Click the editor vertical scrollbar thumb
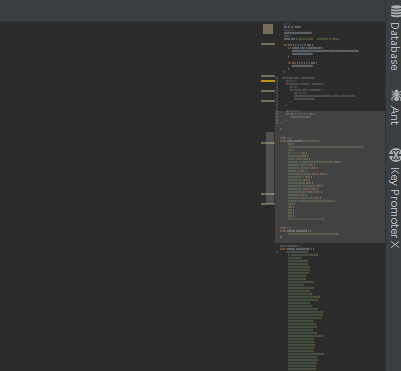This screenshot has height=371, width=401. pos(270,168)
